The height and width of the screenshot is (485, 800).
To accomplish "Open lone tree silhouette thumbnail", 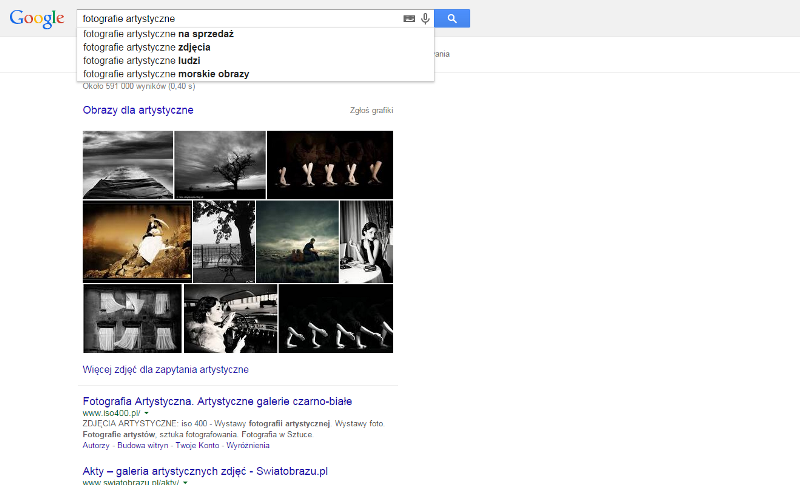I will 220,165.
